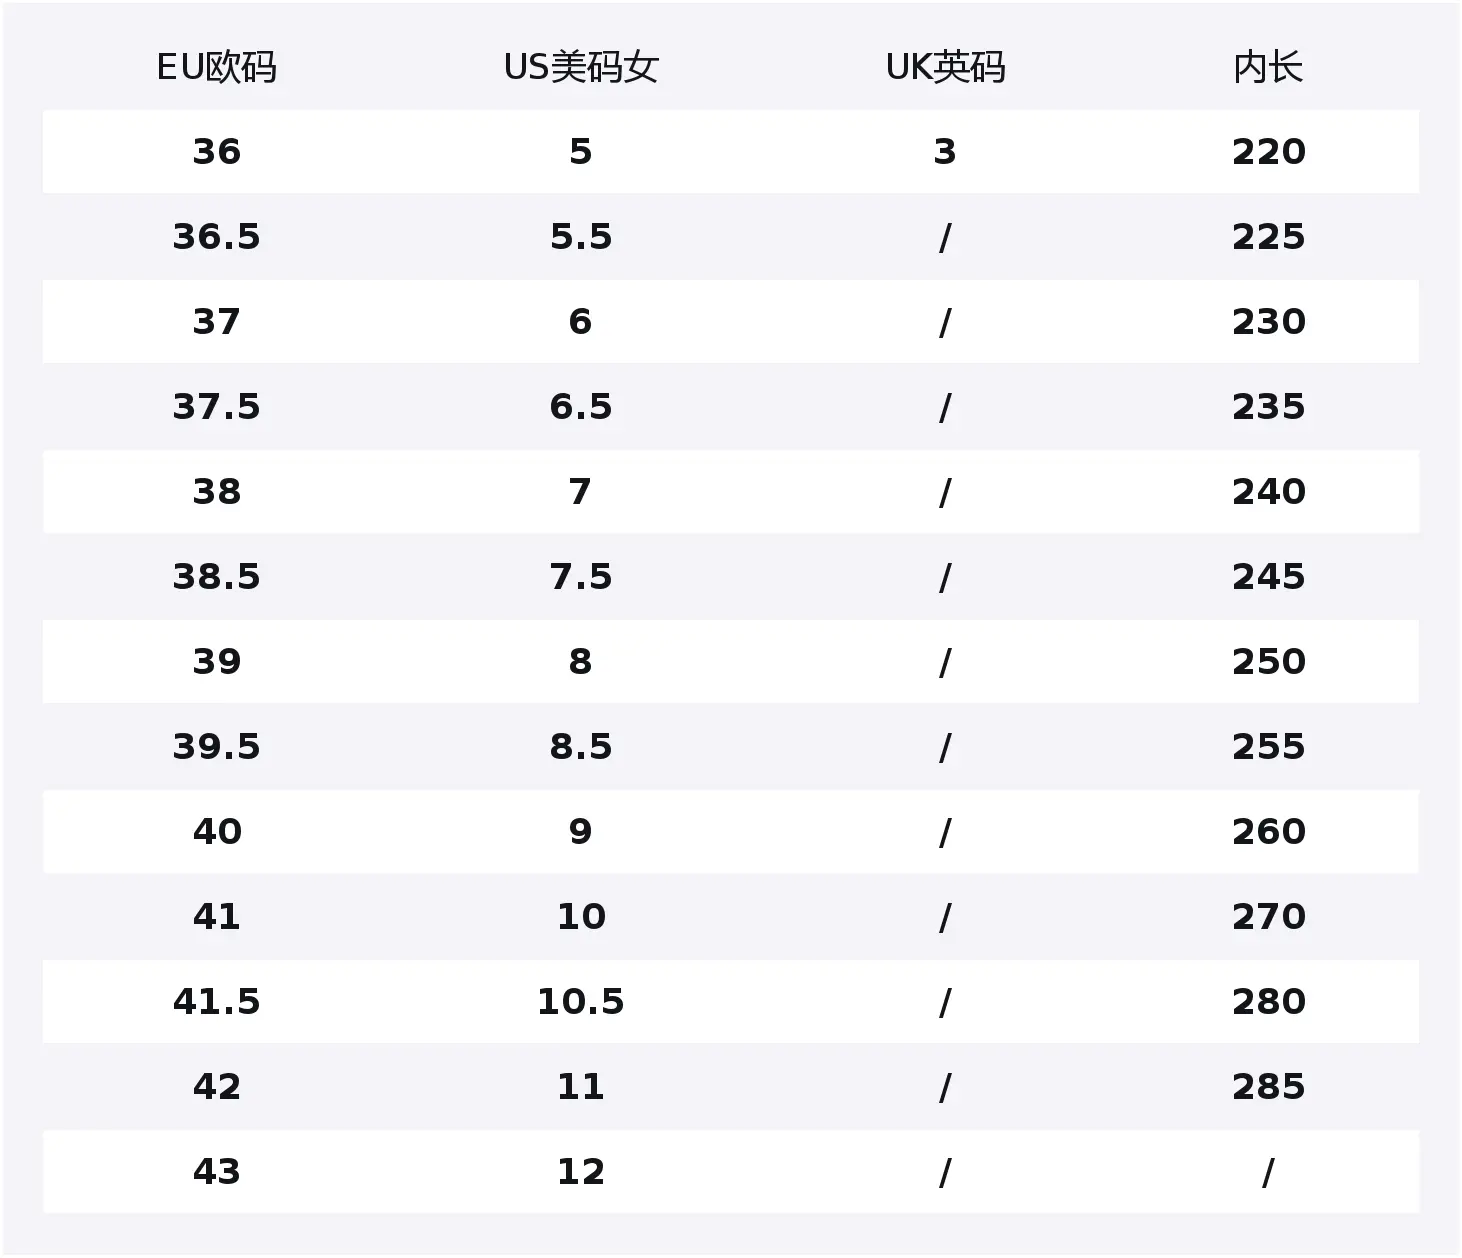Click the US美码女 column header
The image size is (1462, 1258).
[581, 68]
